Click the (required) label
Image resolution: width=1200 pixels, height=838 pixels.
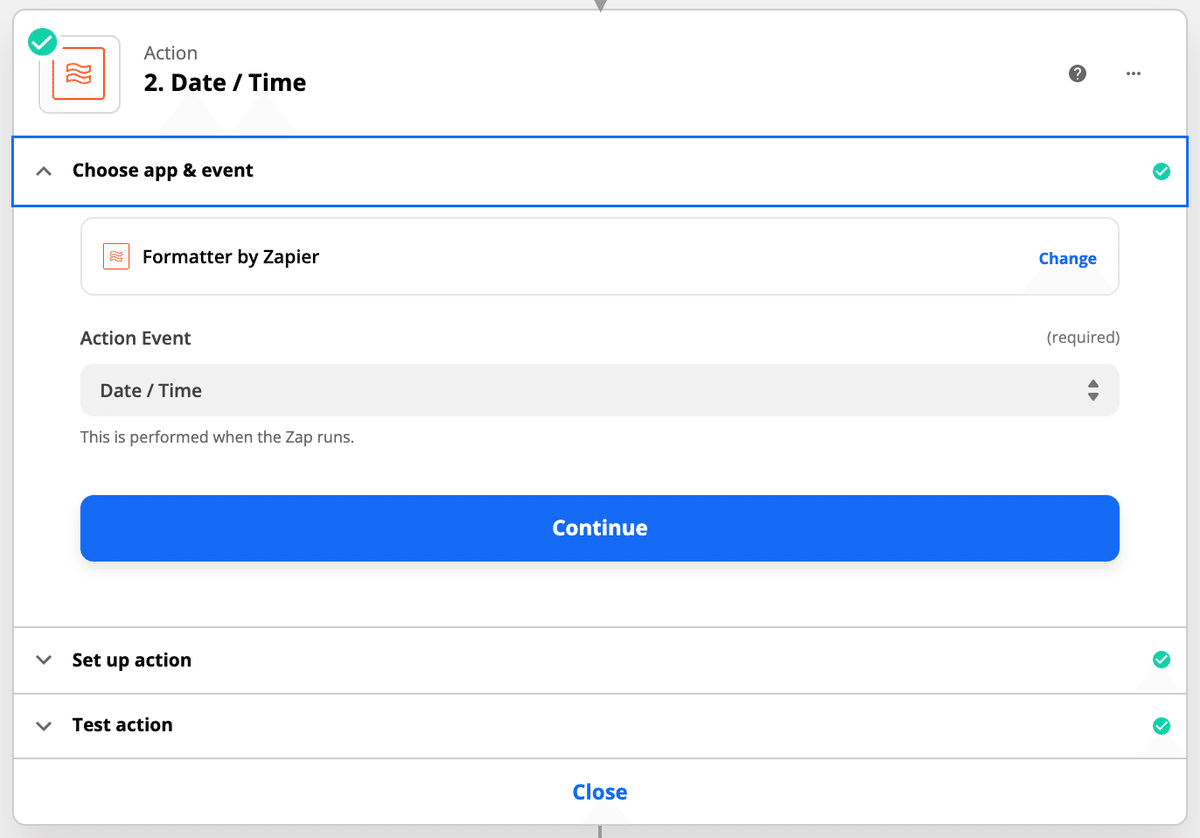click(x=1083, y=338)
